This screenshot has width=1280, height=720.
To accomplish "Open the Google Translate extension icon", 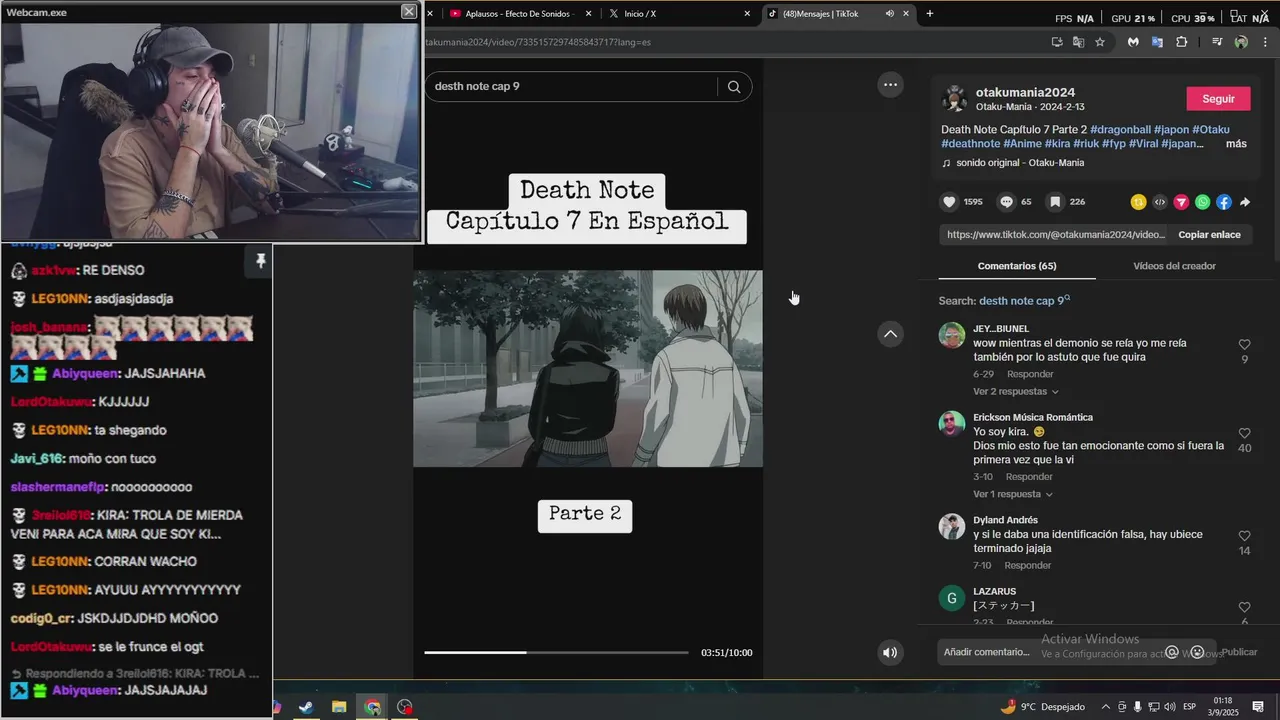I will pyautogui.click(x=1157, y=42).
